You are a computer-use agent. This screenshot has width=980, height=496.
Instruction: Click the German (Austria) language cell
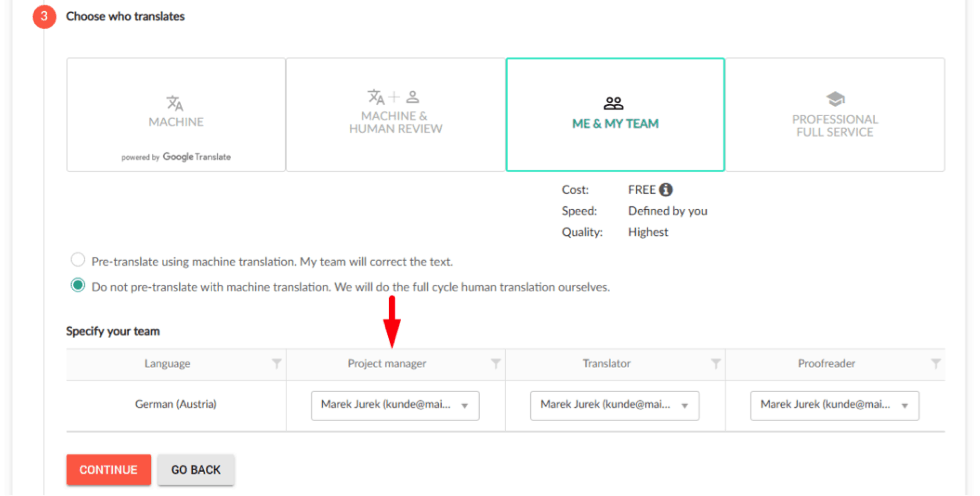[x=176, y=405]
